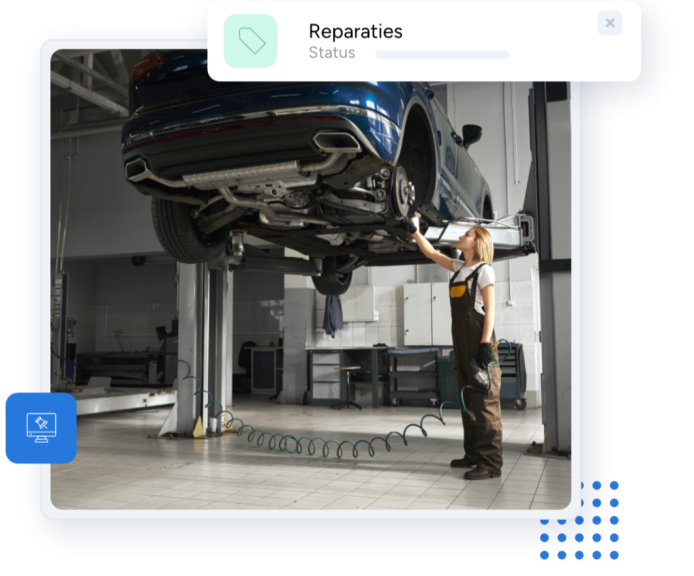The width and height of the screenshot is (694, 576).
Task: Click the tool in the mechanic's lowered hand
Action: [478, 378]
